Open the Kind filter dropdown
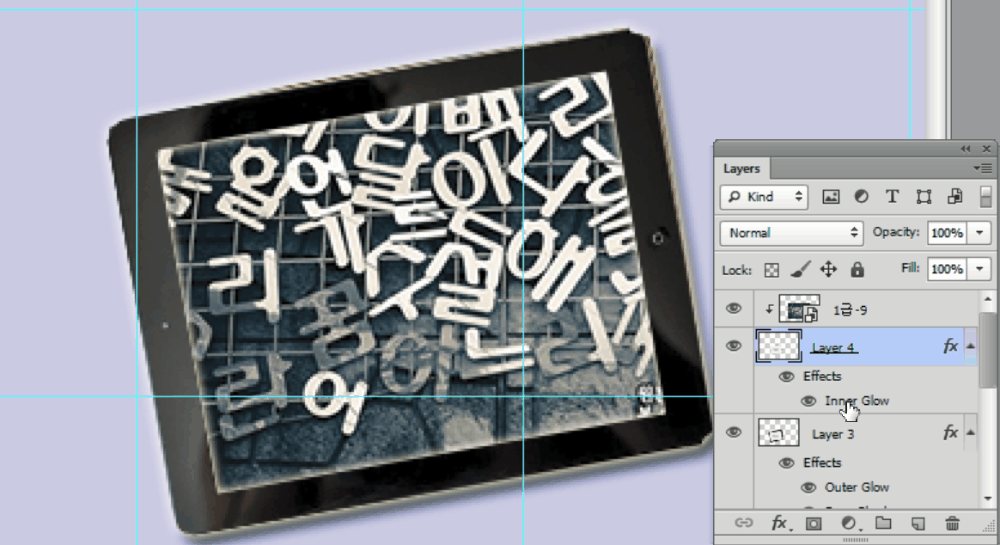 (x=764, y=197)
